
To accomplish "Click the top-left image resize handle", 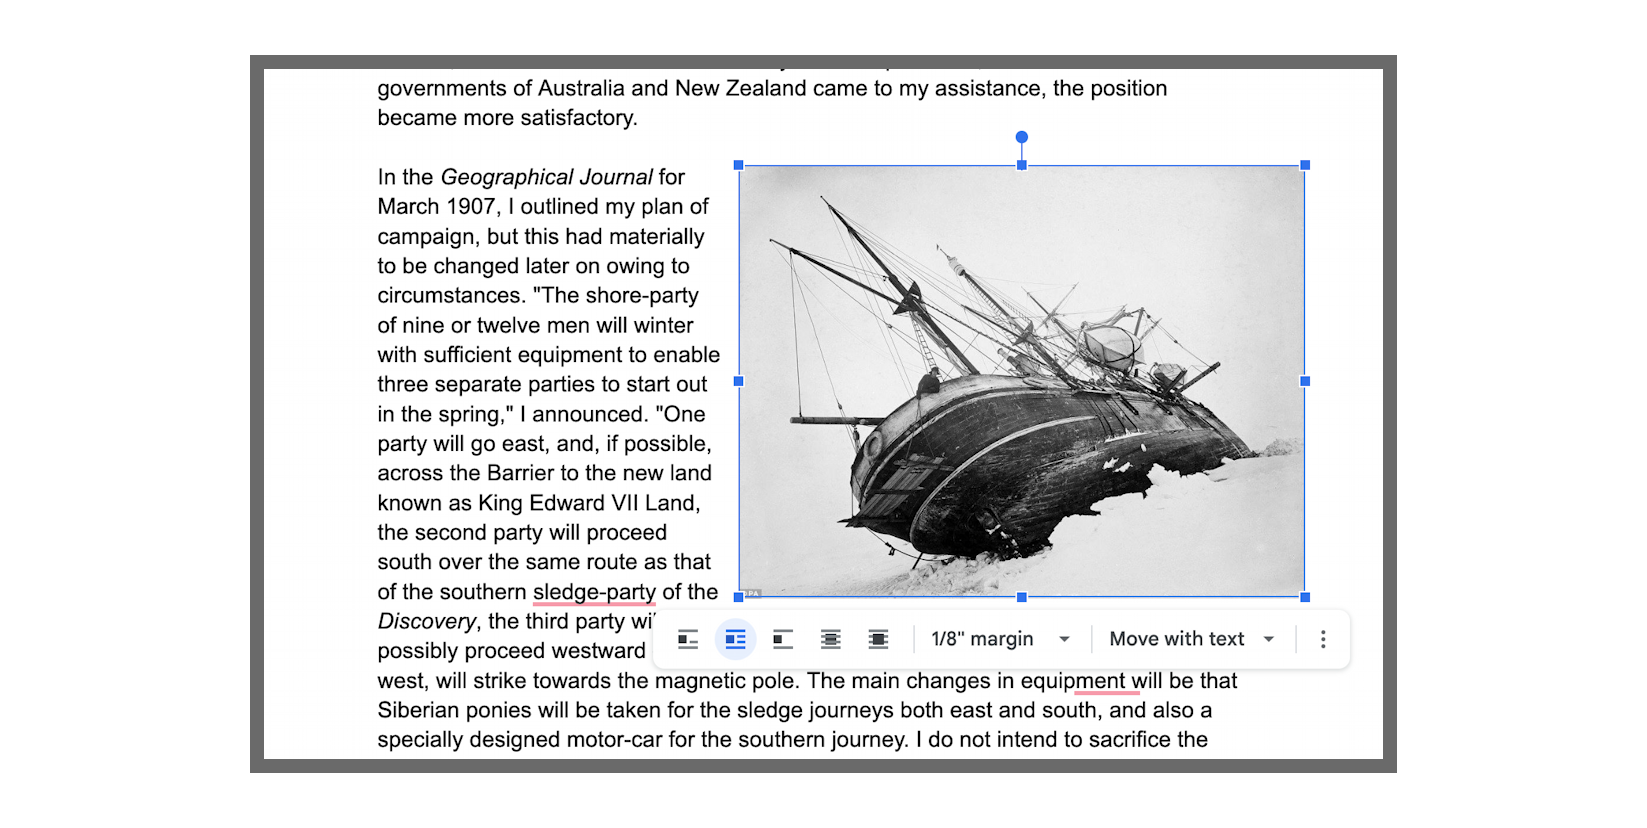I will pos(739,165).
